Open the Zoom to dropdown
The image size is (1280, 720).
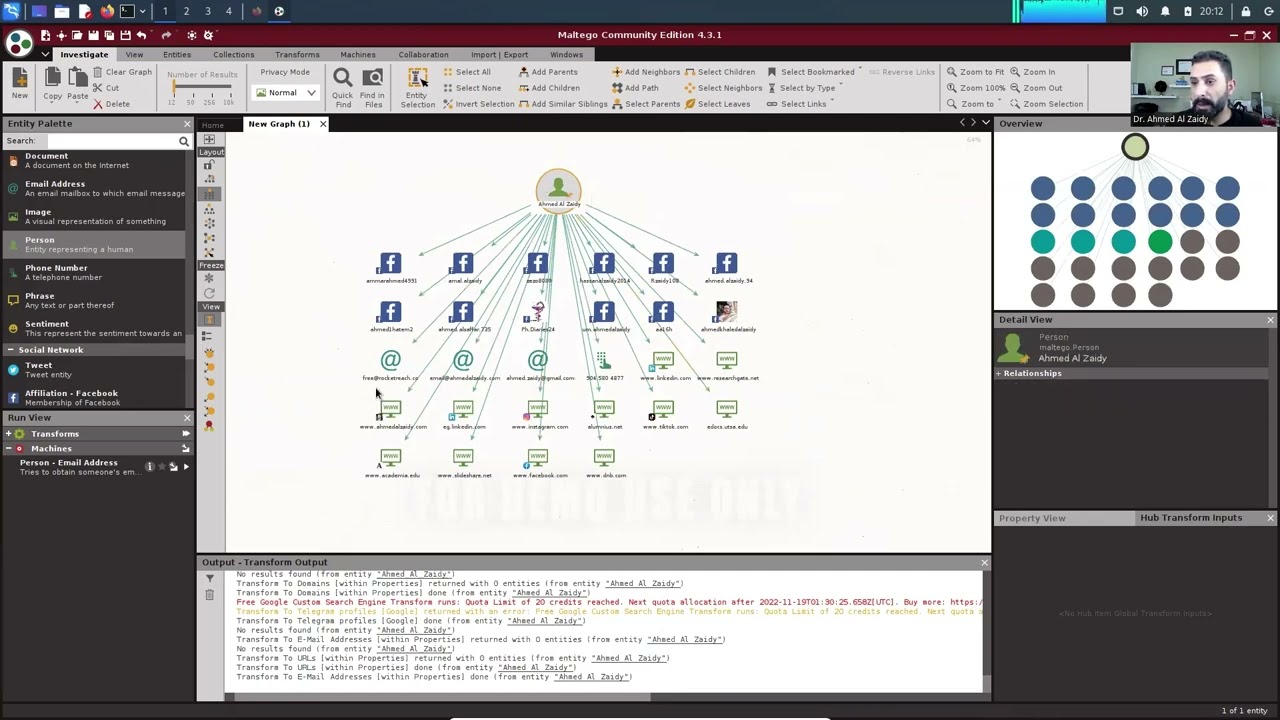tap(974, 104)
